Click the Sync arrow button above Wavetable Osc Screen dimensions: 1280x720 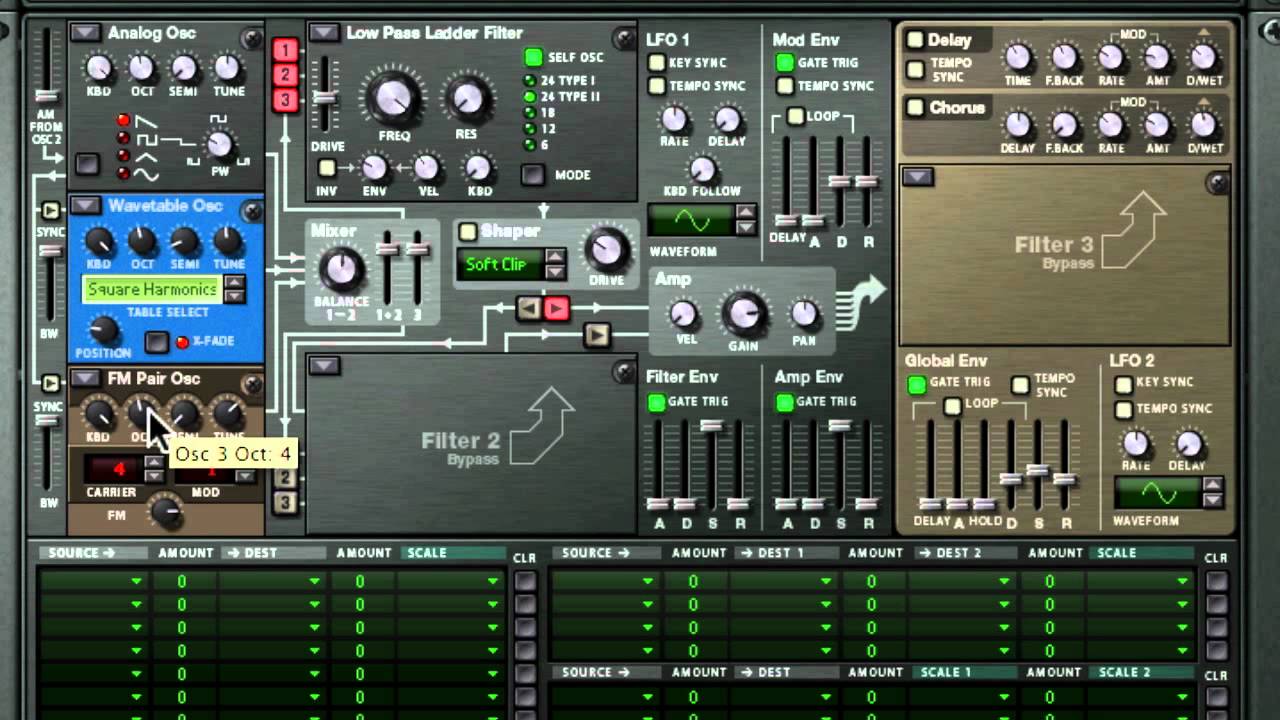[50, 211]
